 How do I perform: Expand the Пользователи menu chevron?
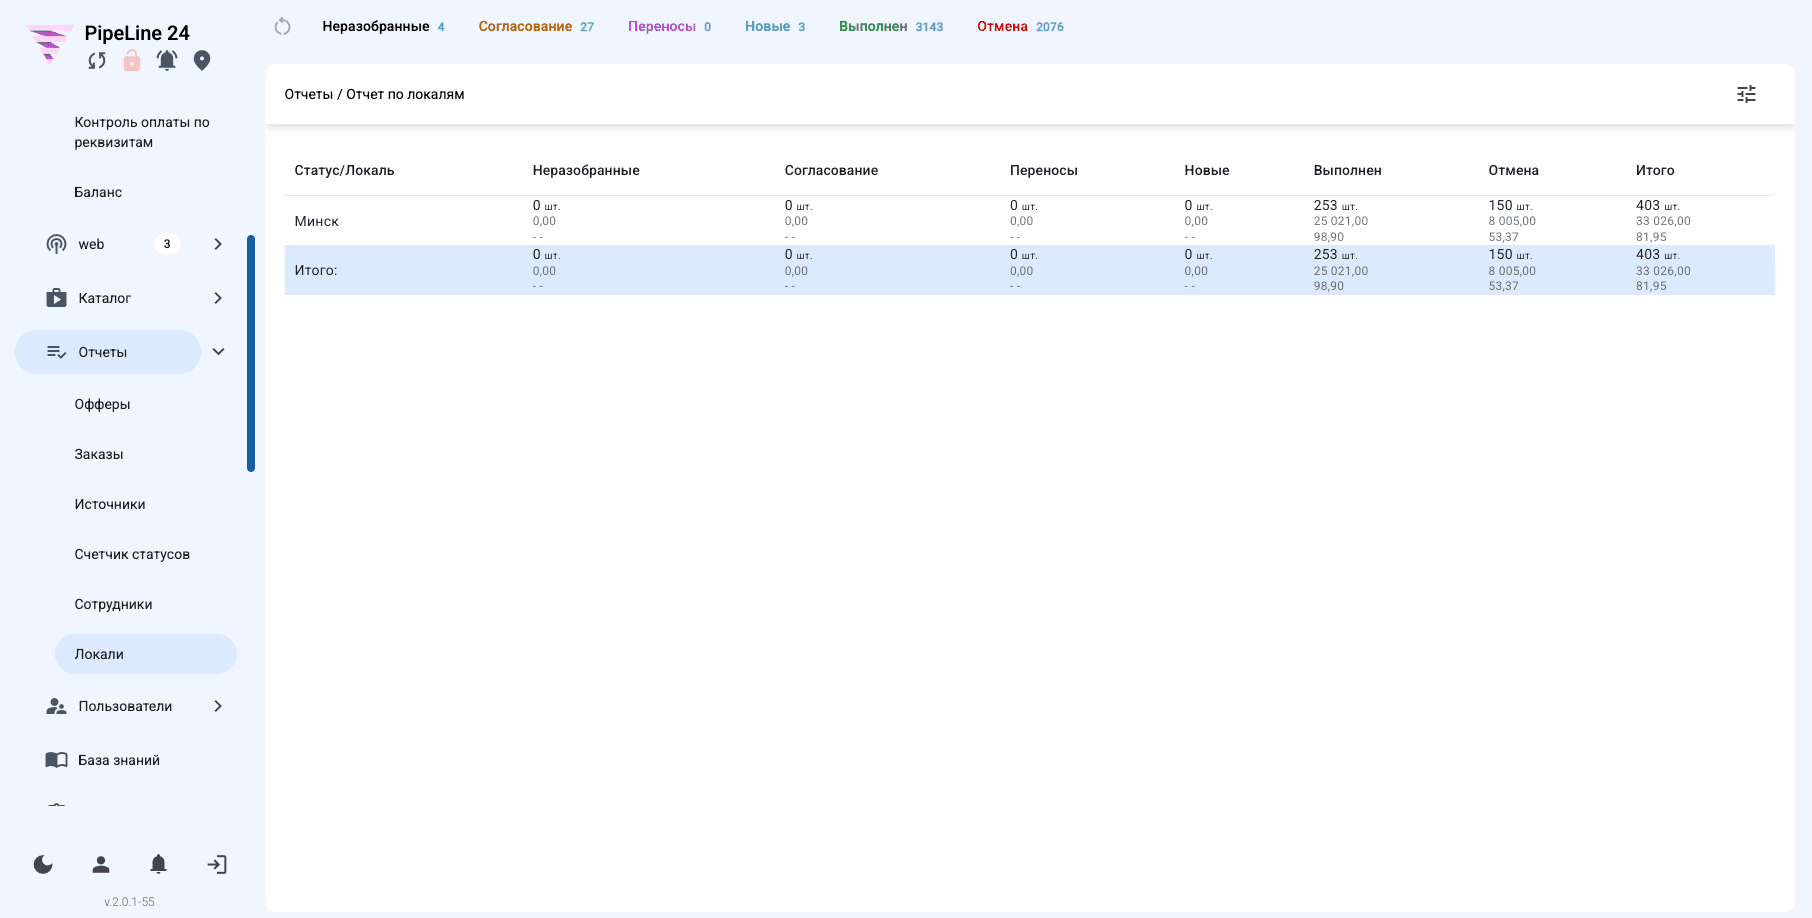(218, 706)
